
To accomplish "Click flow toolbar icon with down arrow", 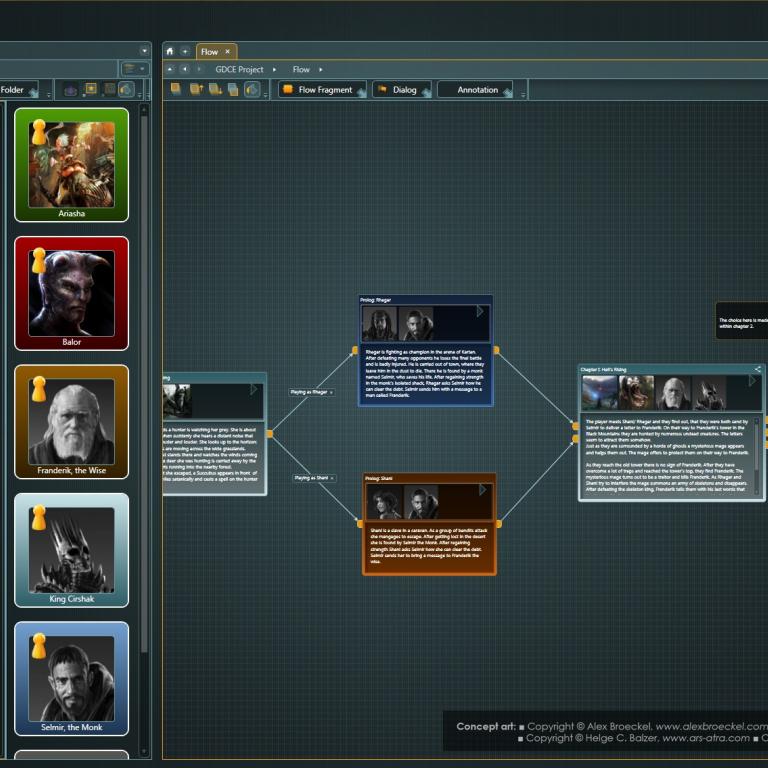I will pos(216,89).
